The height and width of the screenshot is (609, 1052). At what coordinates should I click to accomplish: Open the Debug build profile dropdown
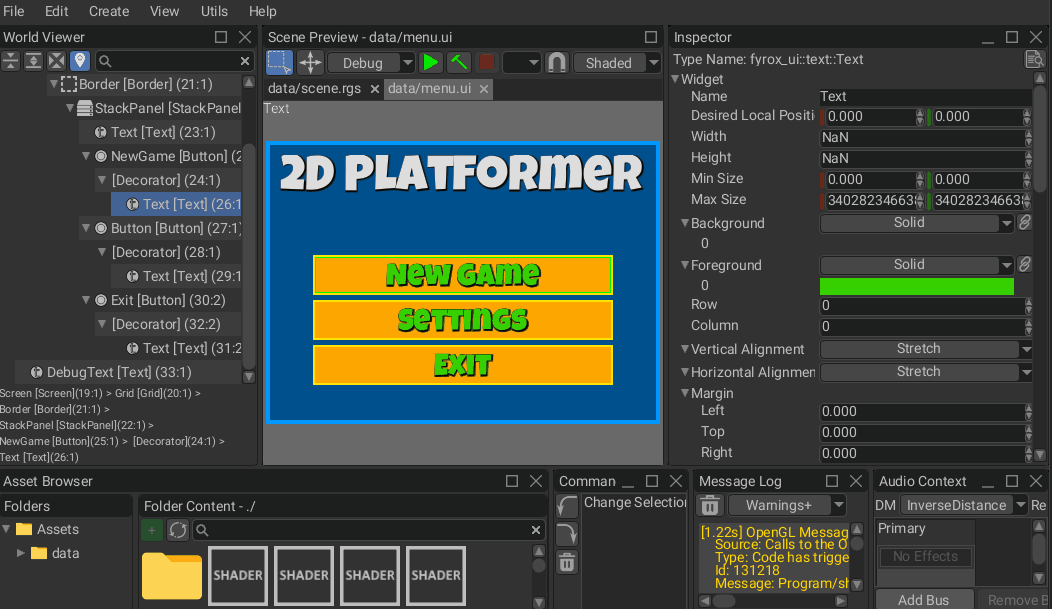click(371, 62)
